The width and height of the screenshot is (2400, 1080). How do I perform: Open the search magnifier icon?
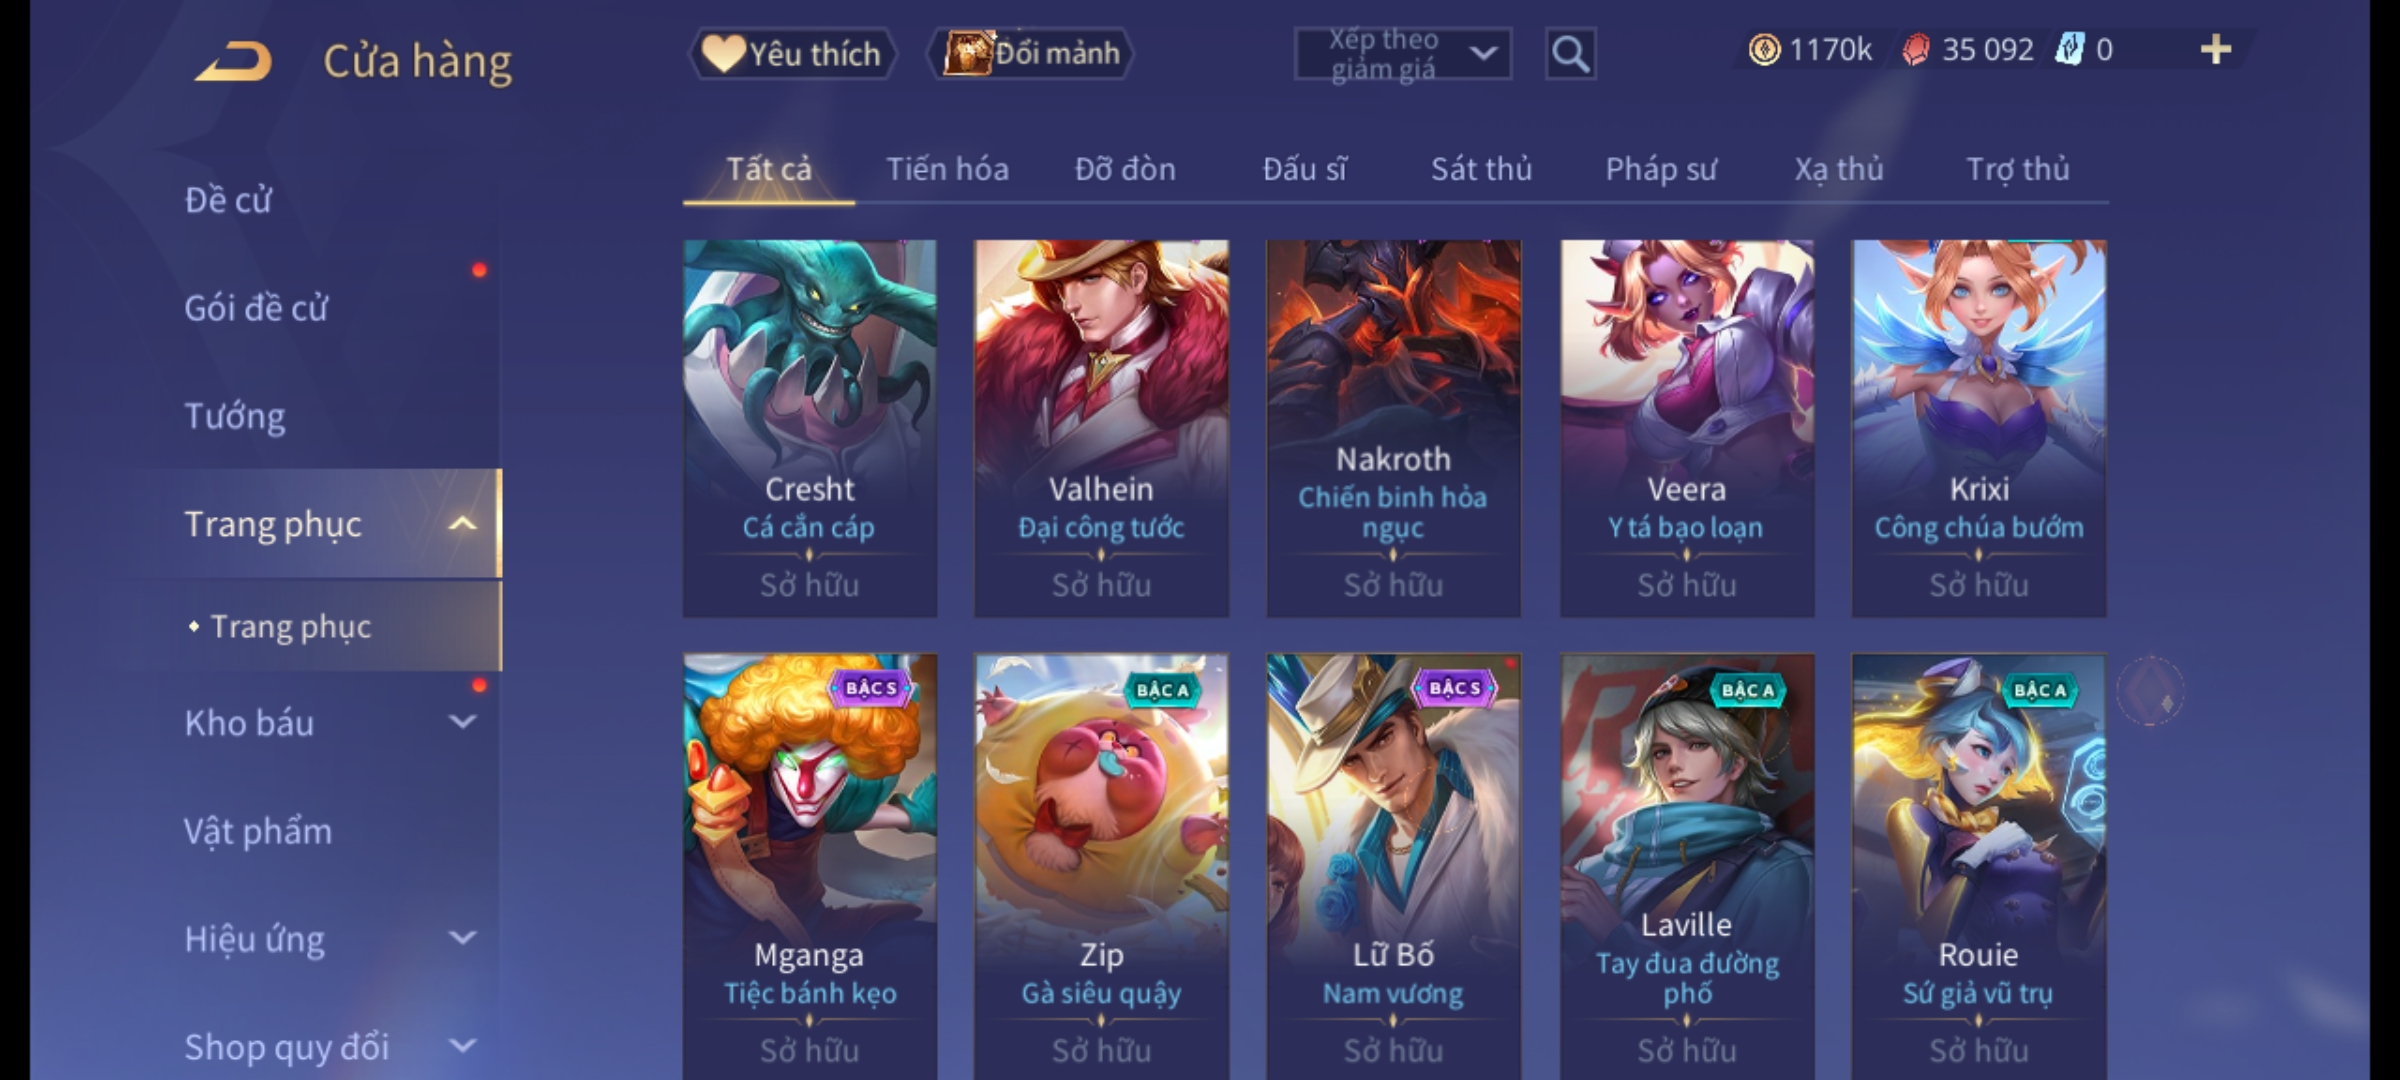[1570, 54]
